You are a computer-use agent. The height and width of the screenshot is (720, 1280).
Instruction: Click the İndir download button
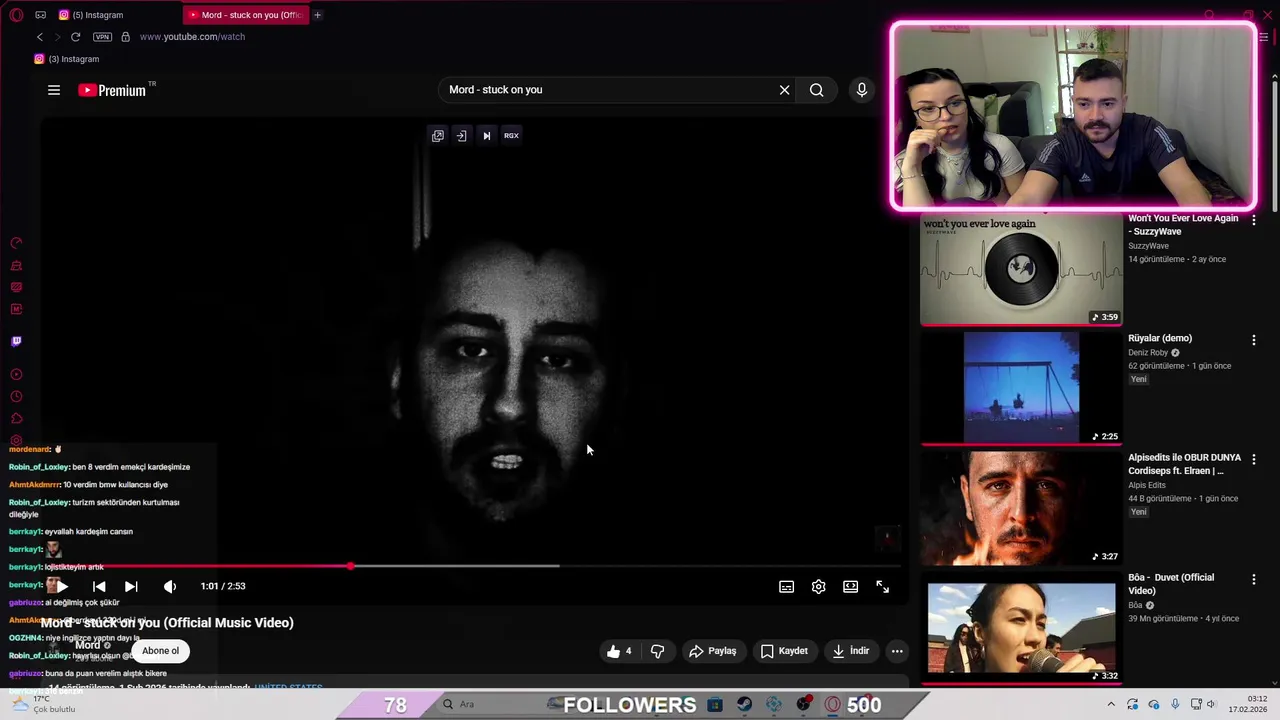(851, 651)
